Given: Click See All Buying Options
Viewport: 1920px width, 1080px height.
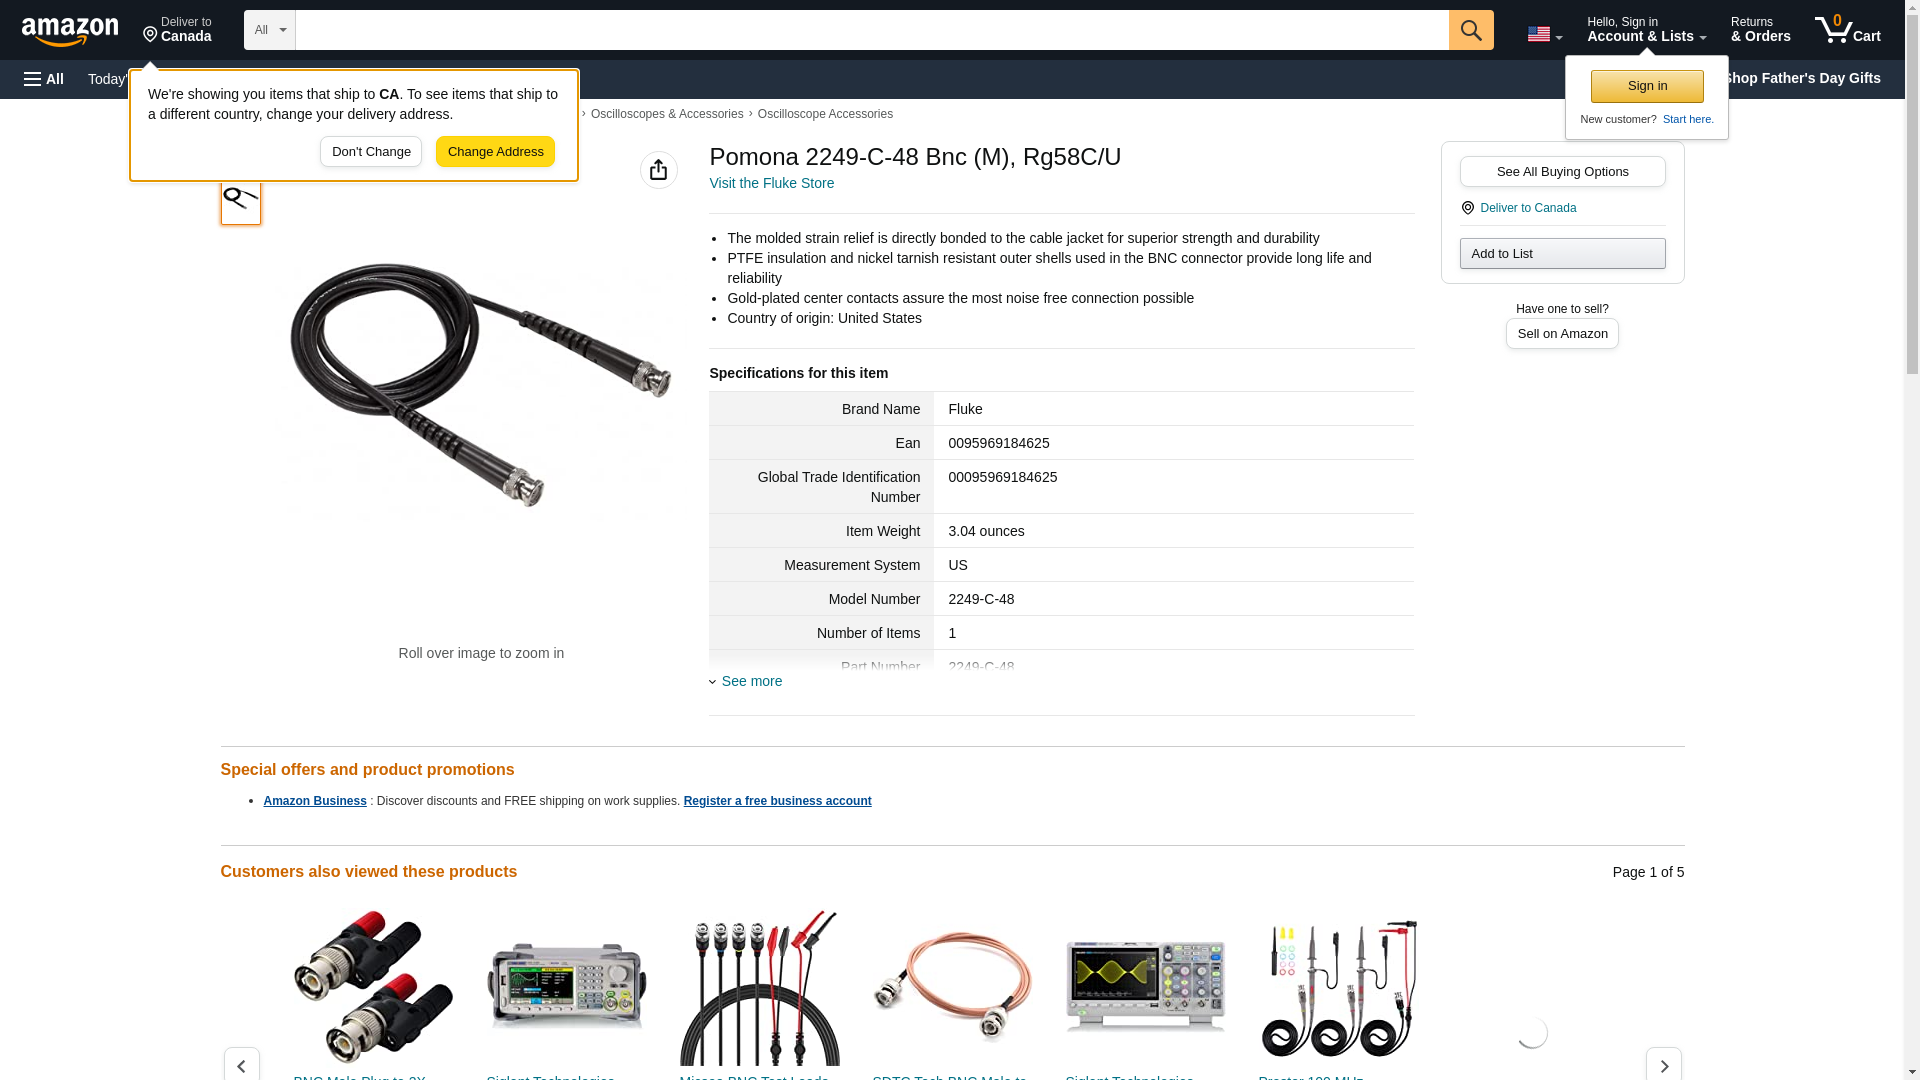Looking at the screenshot, I should [x=1562, y=171].
